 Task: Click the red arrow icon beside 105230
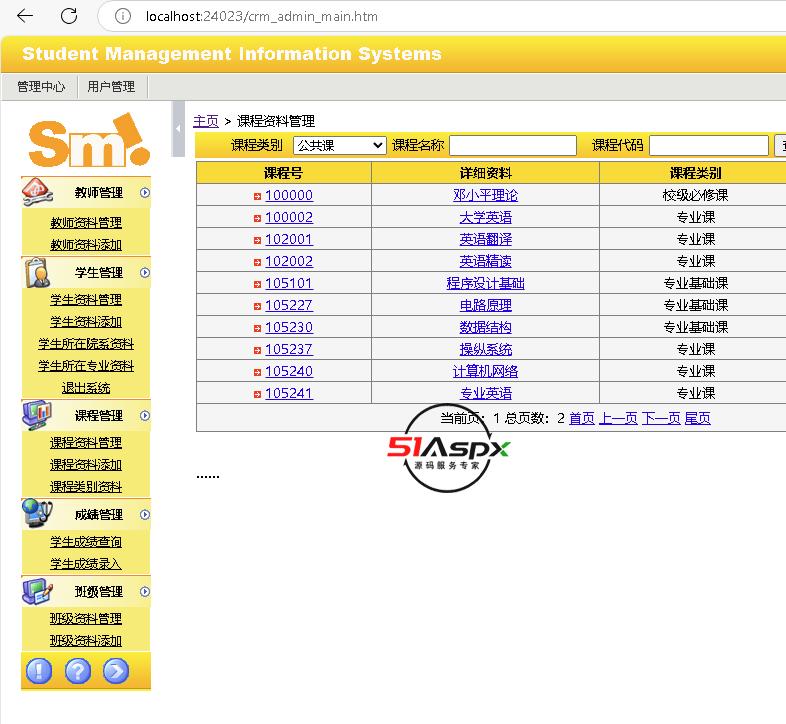point(257,328)
